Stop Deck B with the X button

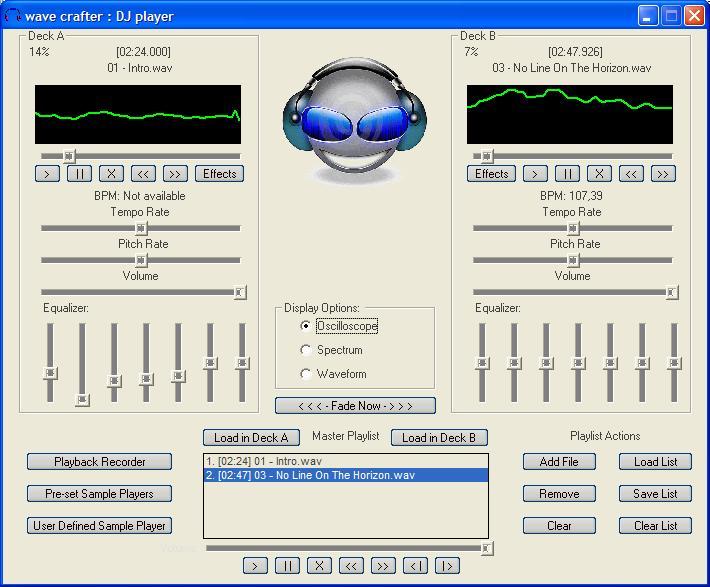[599, 174]
